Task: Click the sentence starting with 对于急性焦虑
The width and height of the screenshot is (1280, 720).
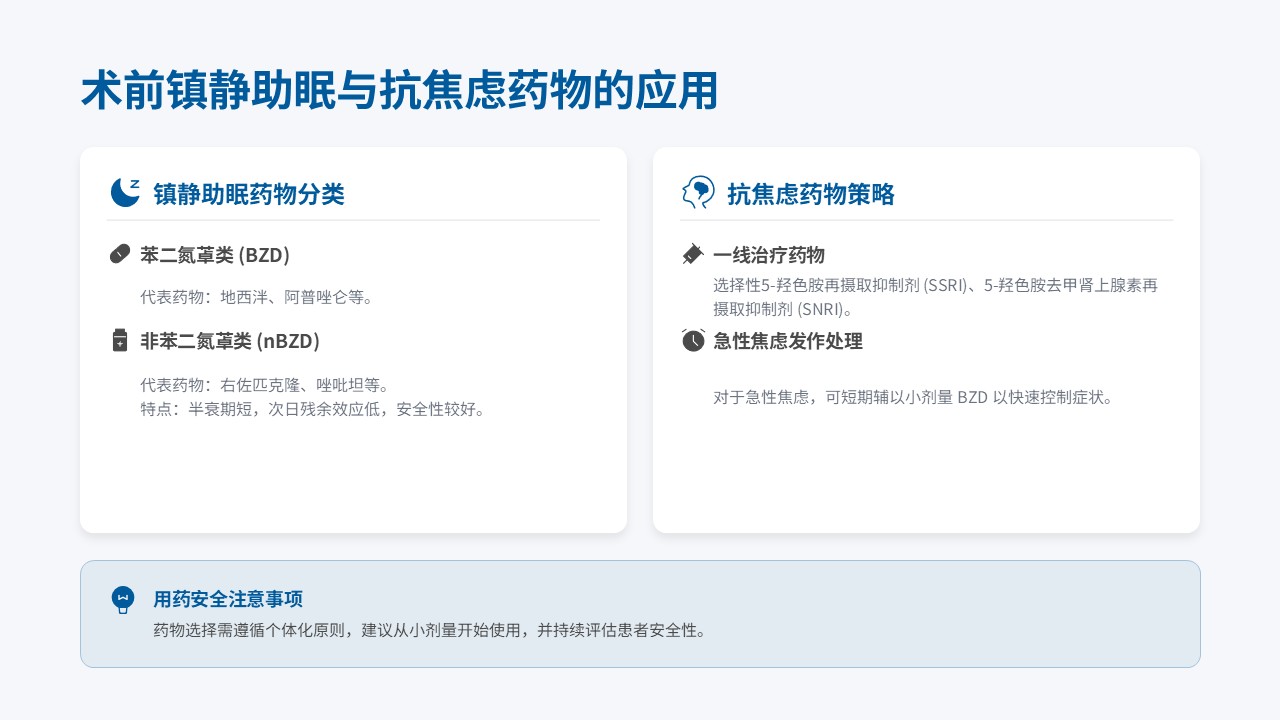Action: pos(913,397)
